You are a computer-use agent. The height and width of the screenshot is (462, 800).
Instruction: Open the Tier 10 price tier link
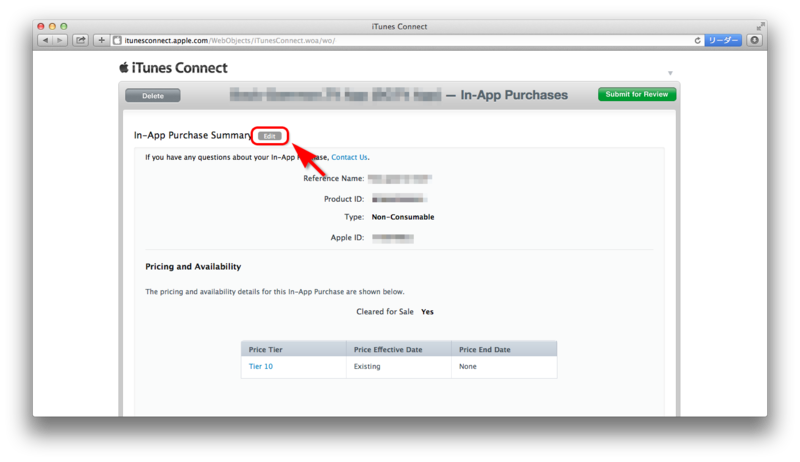261,366
